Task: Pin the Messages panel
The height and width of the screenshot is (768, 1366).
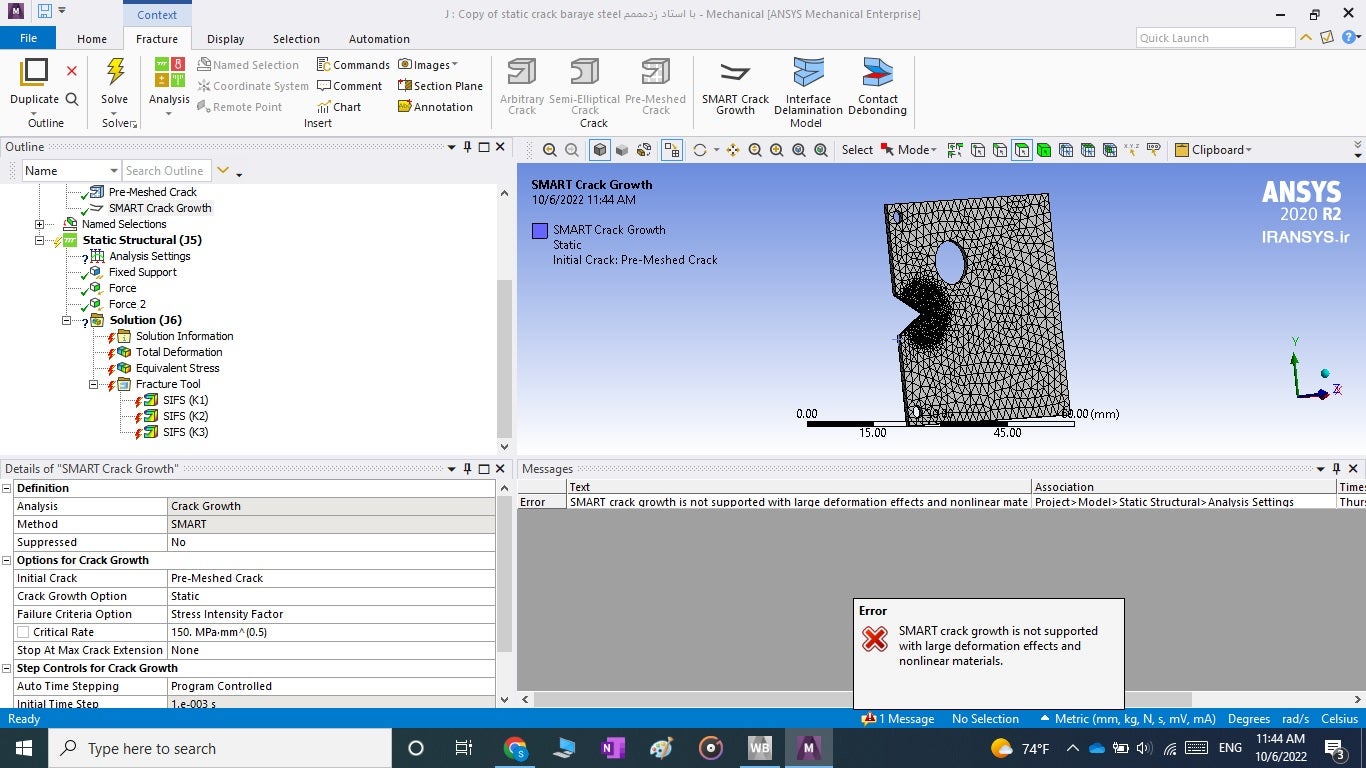Action: coord(1336,468)
